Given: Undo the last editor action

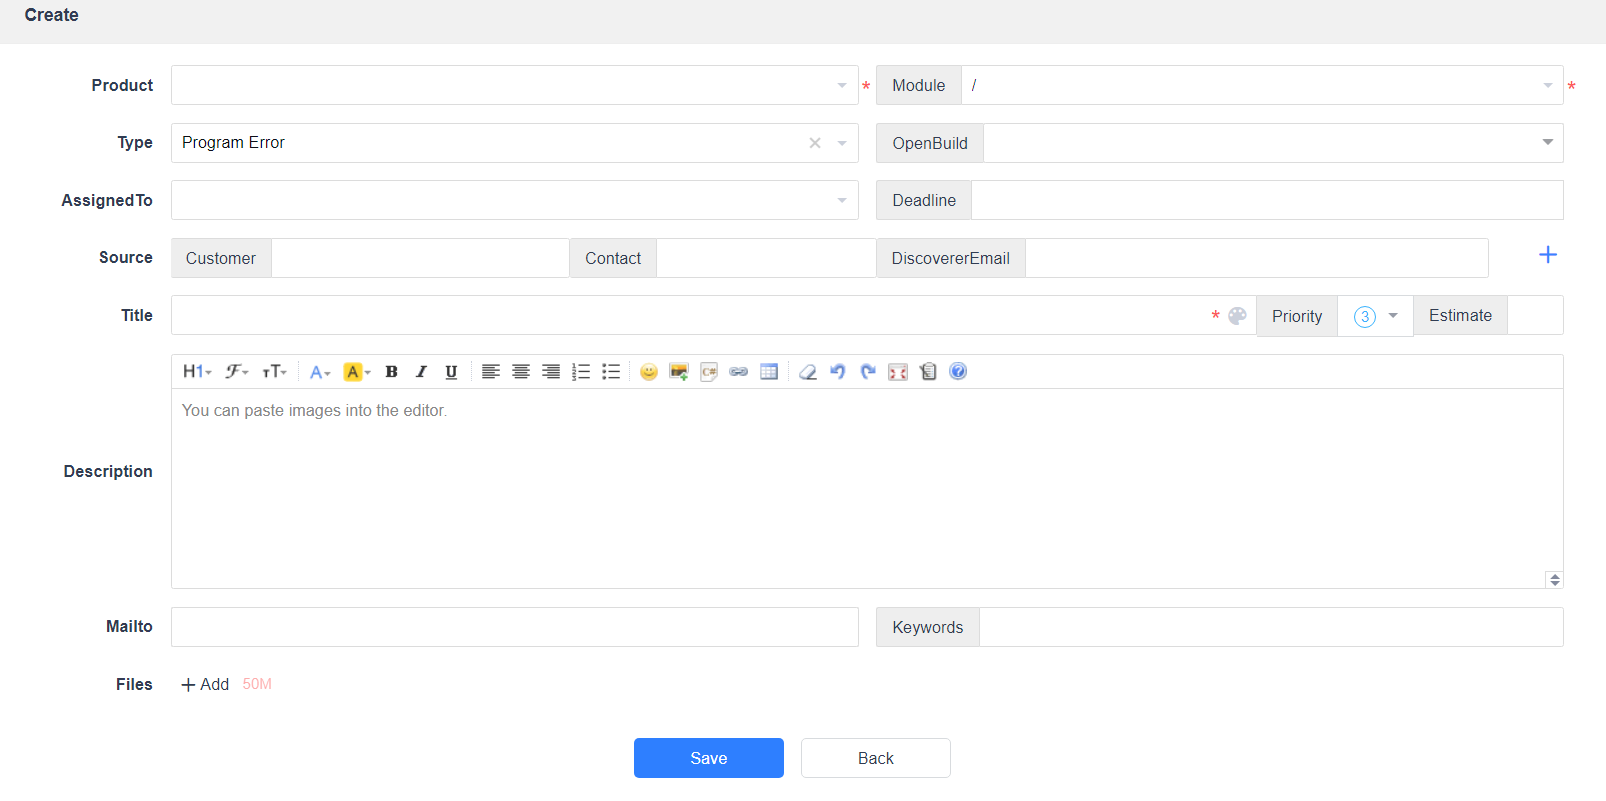Looking at the screenshot, I should click(838, 372).
